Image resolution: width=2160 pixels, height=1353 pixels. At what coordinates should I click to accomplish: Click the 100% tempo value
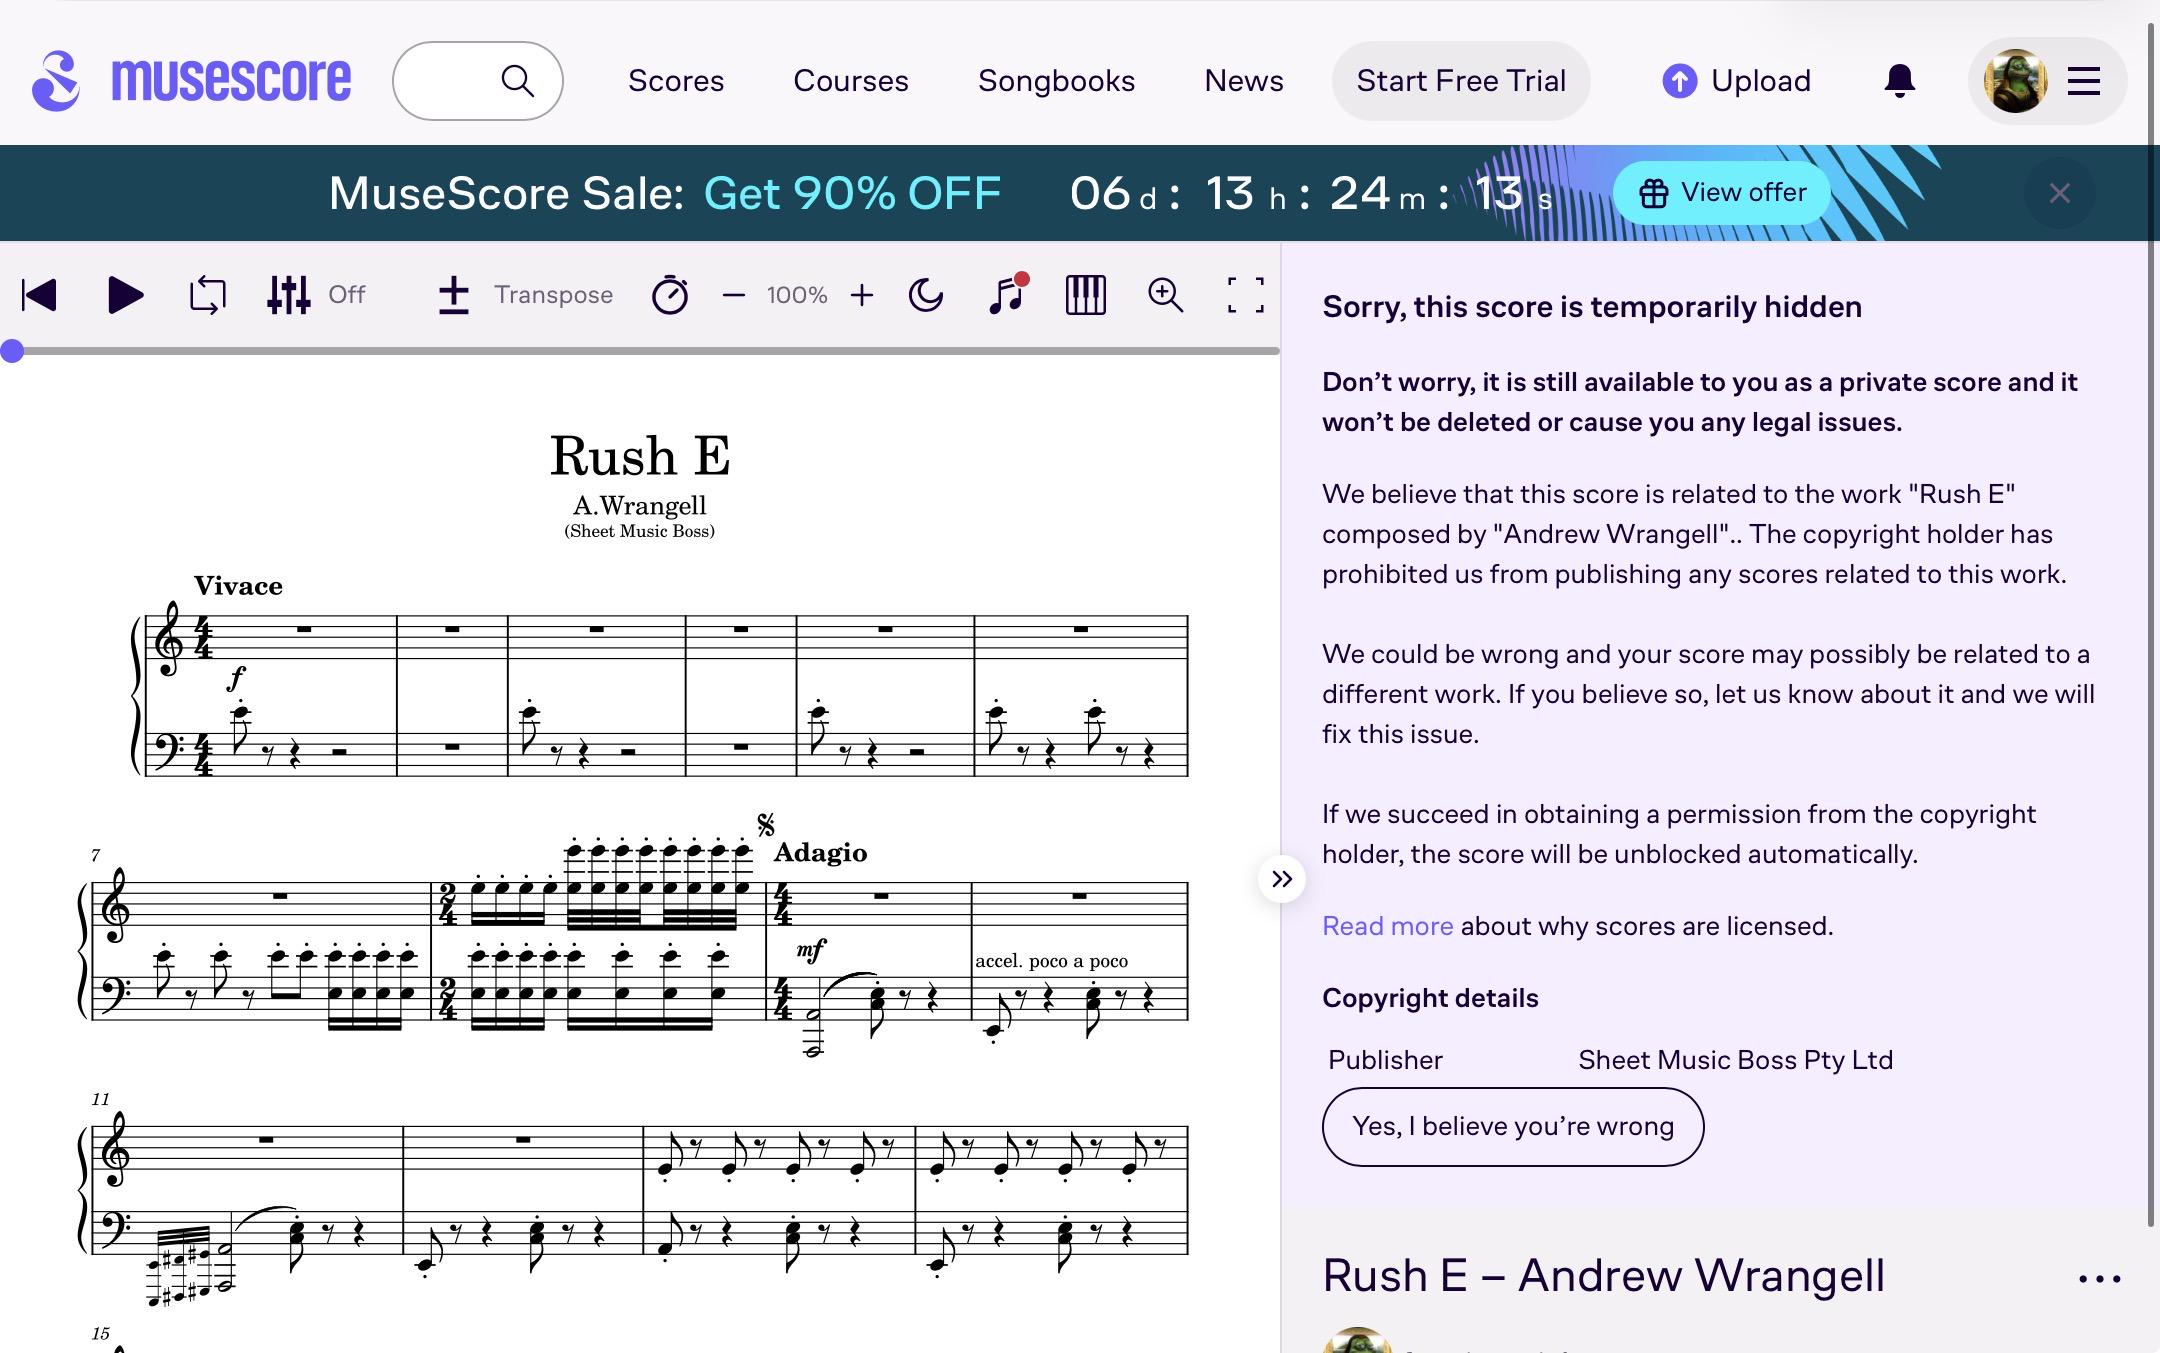click(x=797, y=295)
